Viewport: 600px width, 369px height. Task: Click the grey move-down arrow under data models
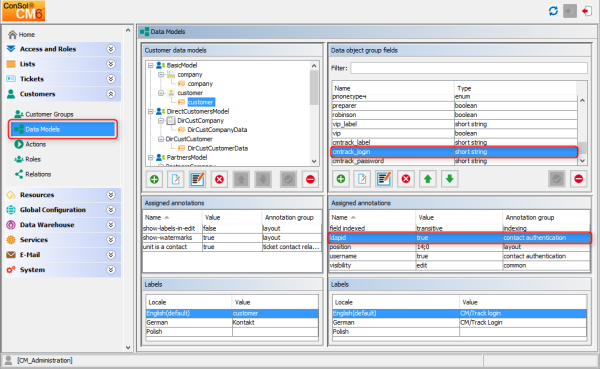[x=263, y=179]
